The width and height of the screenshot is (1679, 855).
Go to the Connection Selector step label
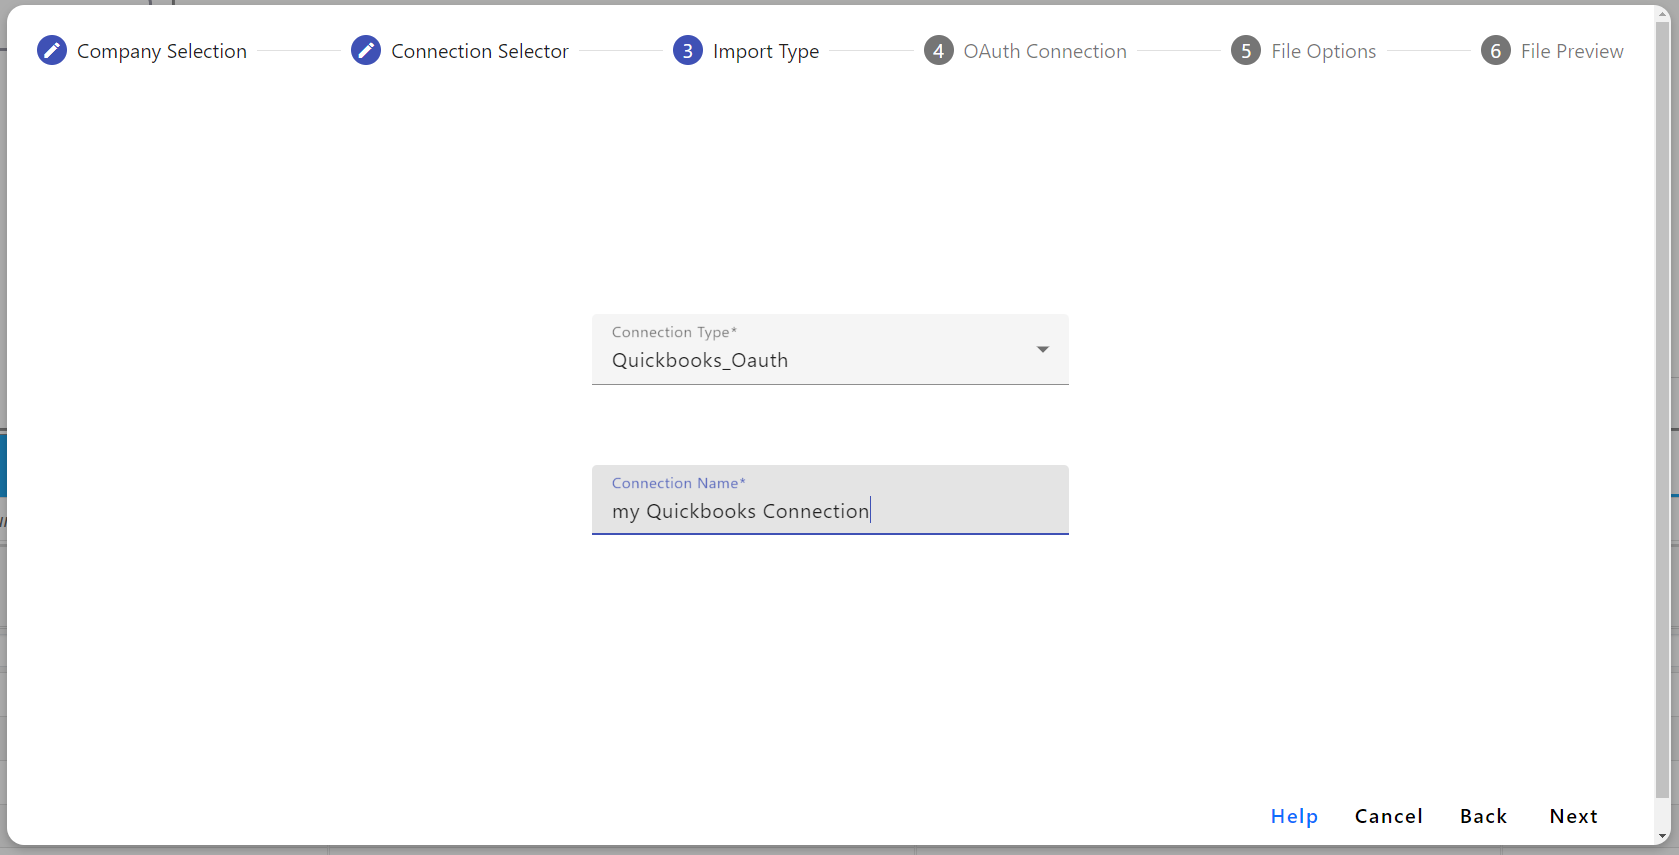(479, 51)
